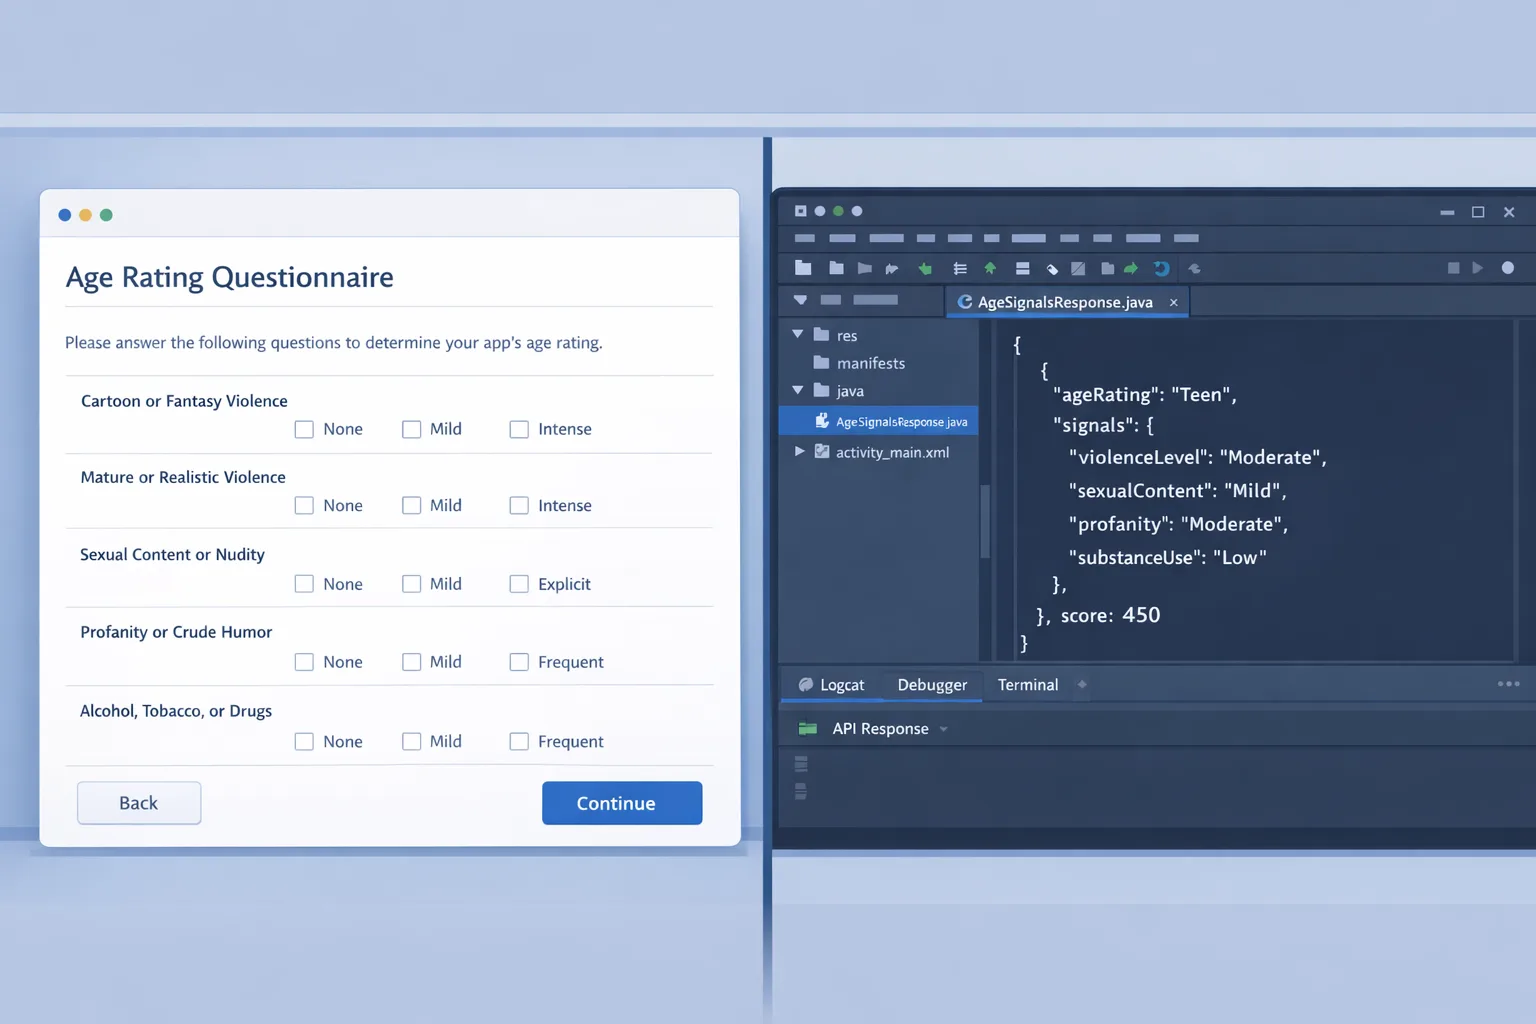This screenshot has width=1536, height=1024.
Task: Check Intense for Mature or Realistic Violence
Action: coord(519,506)
